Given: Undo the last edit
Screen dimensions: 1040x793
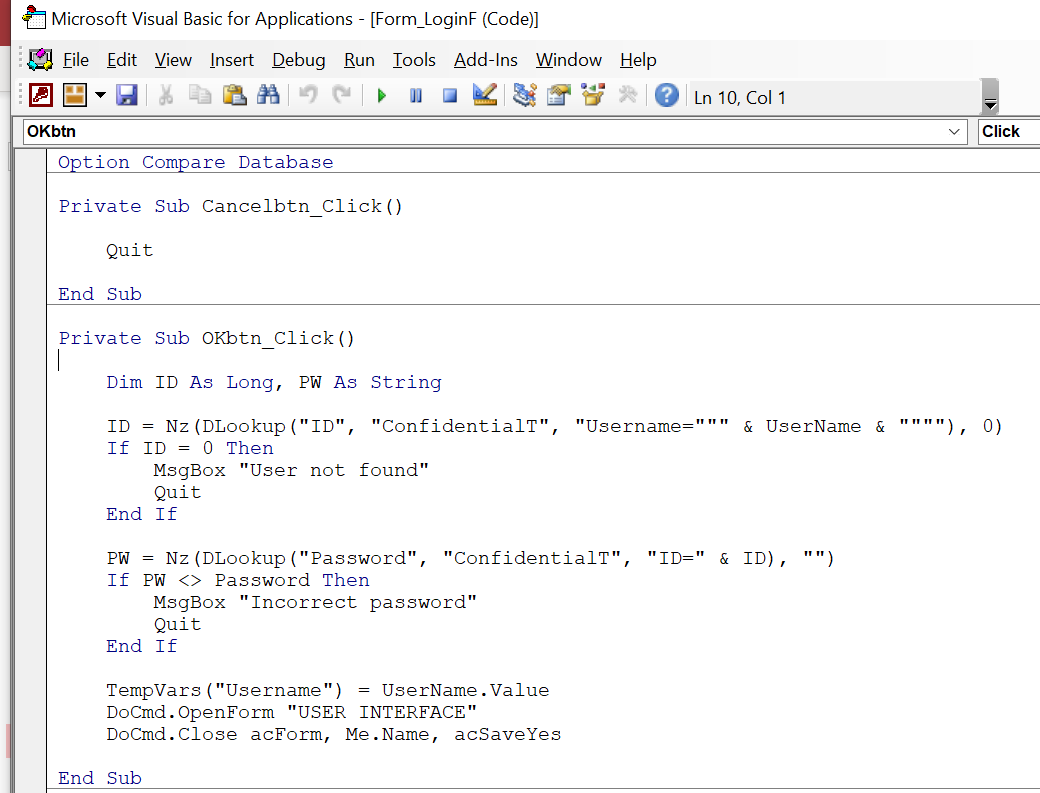Looking at the screenshot, I should 307,95.
